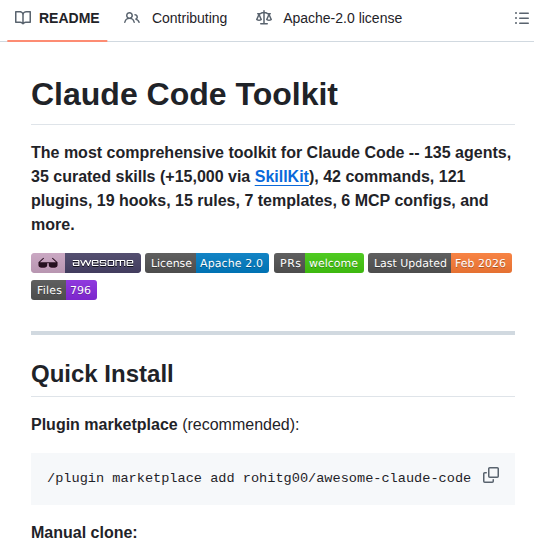Switch to the Contributing tab
This screenshot has width=534, height=543.
point(176,18)
